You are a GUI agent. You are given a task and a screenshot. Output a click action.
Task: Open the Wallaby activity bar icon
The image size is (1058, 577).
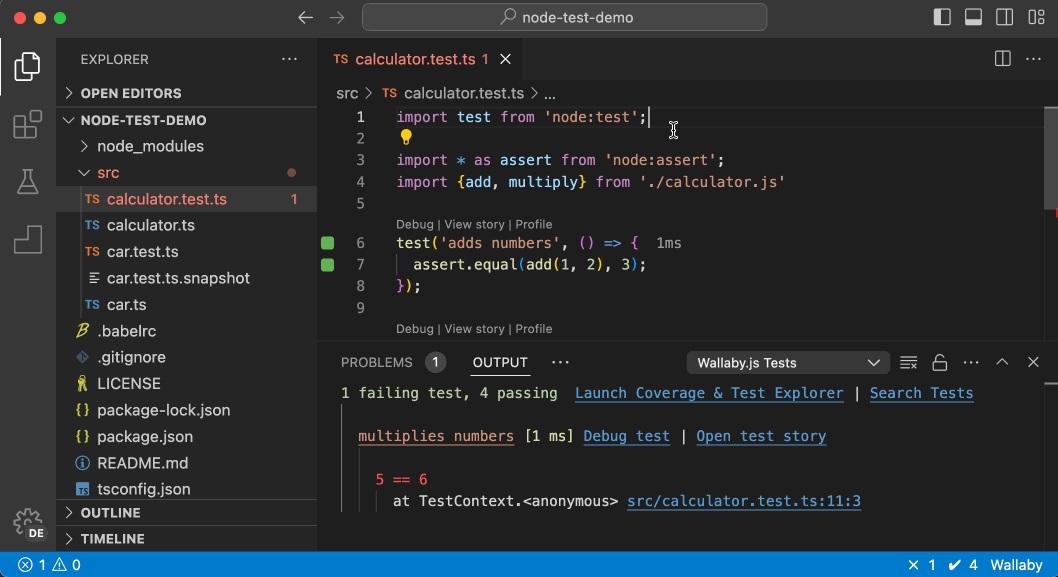click(x=28, y=240)
